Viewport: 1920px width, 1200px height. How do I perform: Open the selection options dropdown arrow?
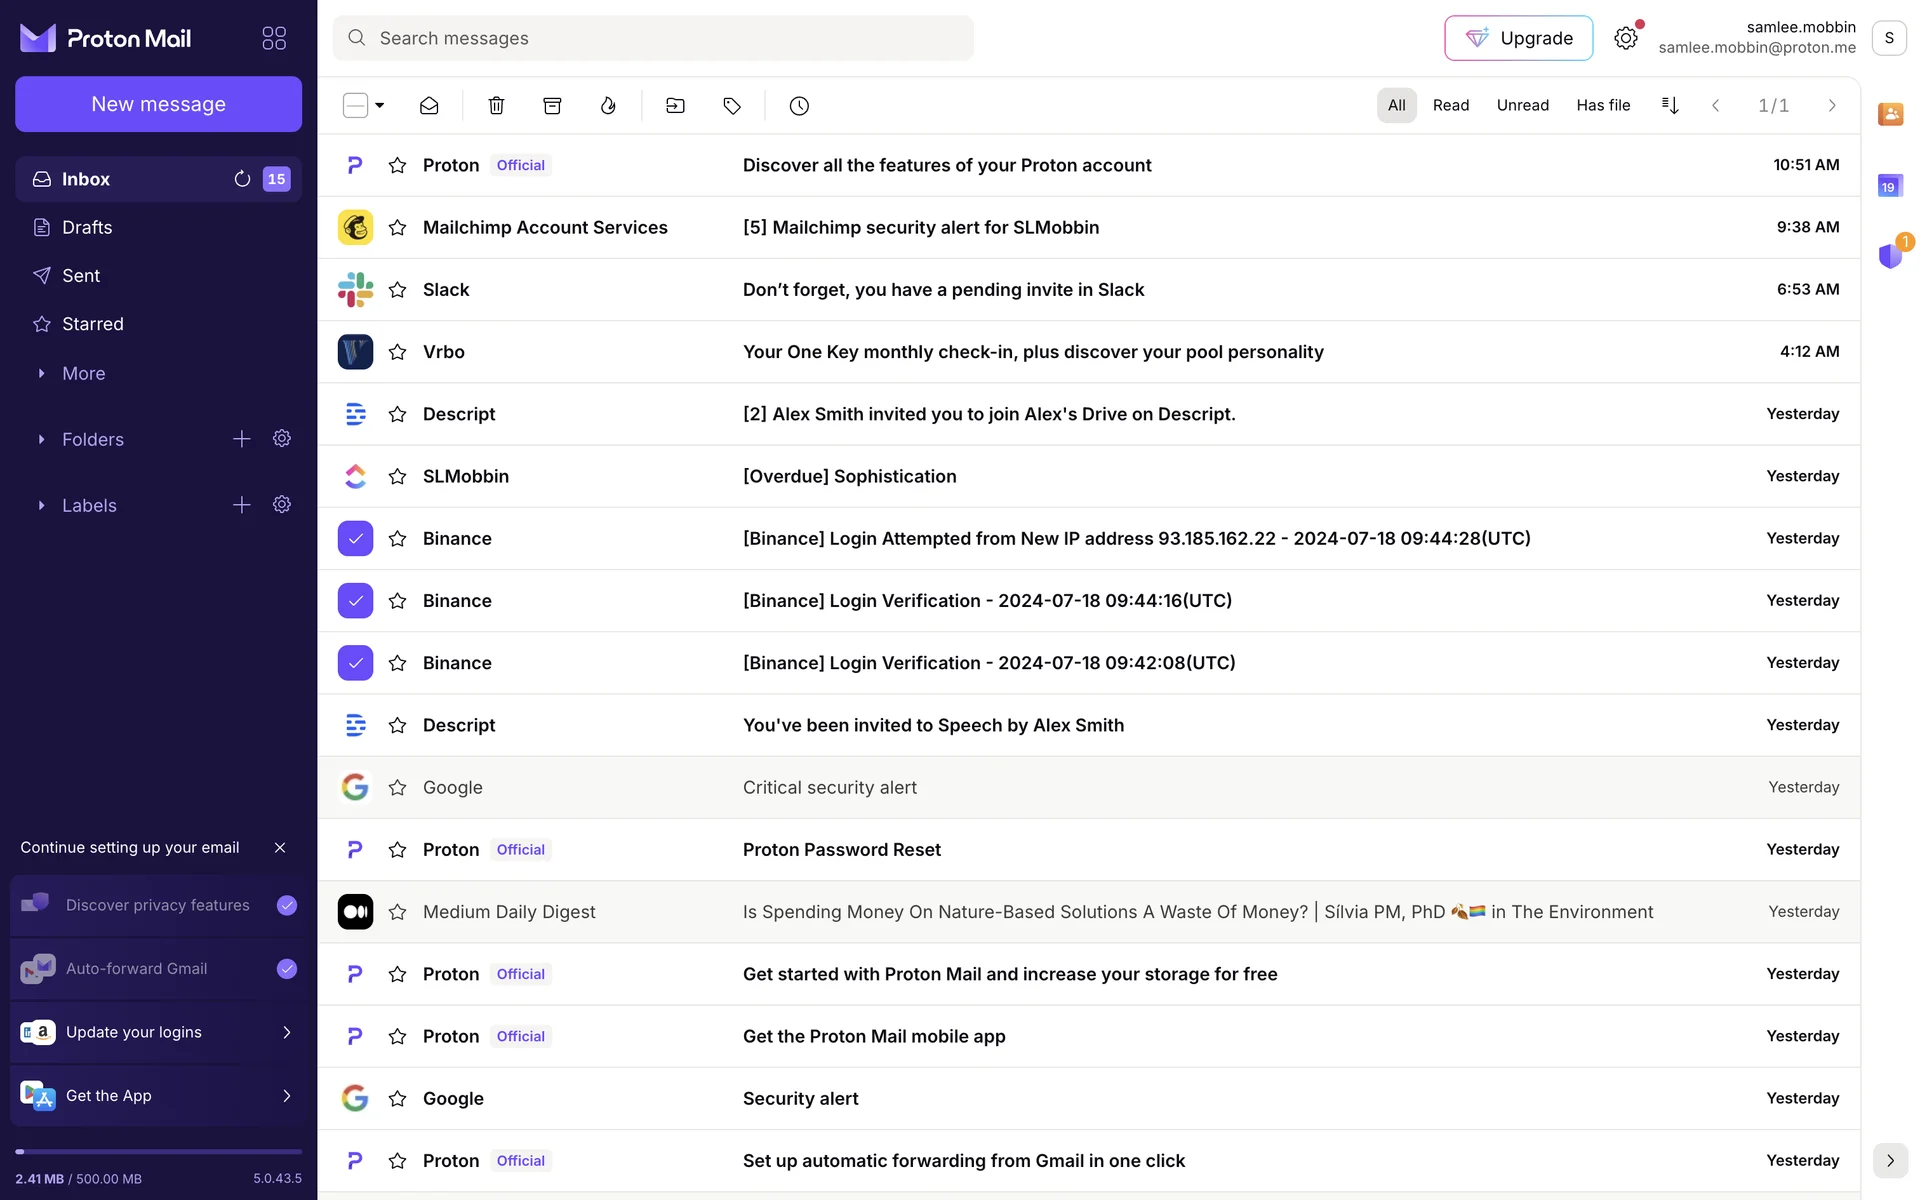click(x=380, y=105)
